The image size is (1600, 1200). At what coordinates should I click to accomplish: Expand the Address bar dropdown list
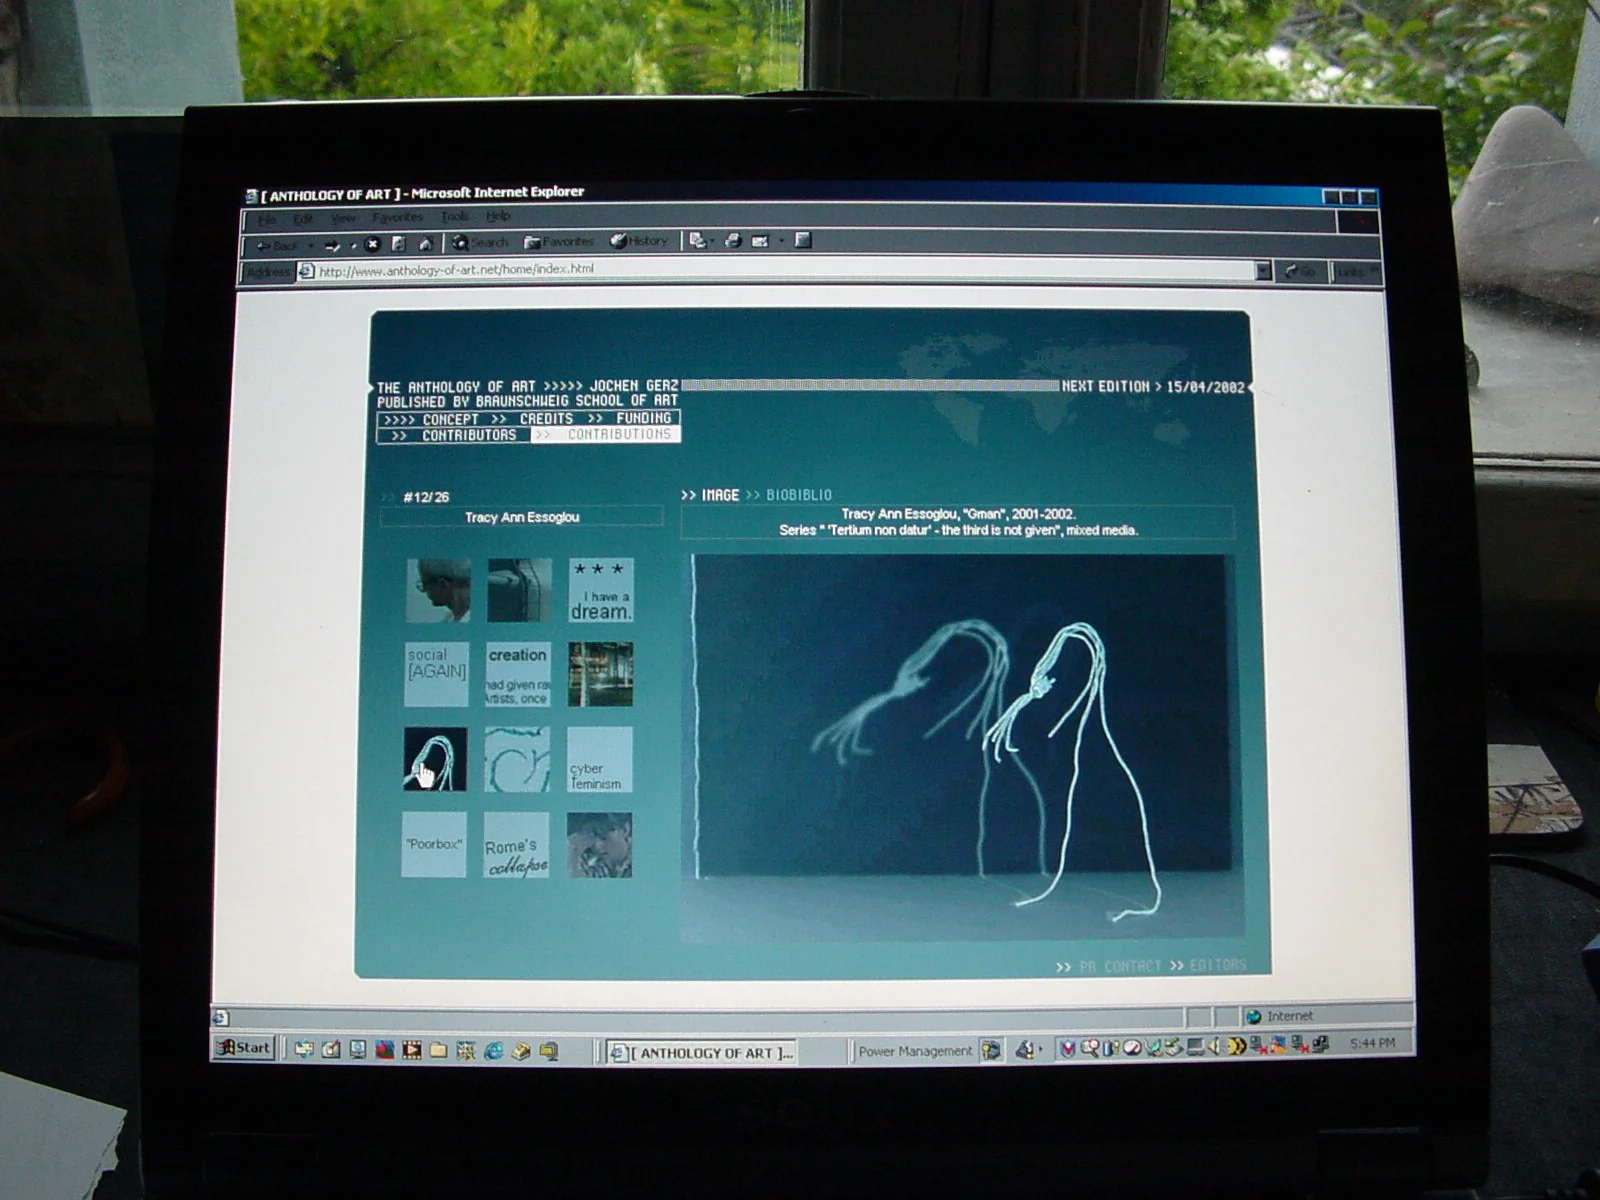coord(1263,270)
